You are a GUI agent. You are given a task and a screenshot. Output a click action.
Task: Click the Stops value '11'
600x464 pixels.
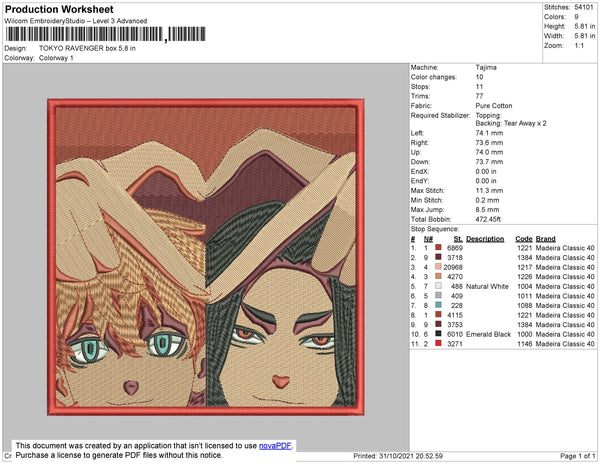[479, 86]
